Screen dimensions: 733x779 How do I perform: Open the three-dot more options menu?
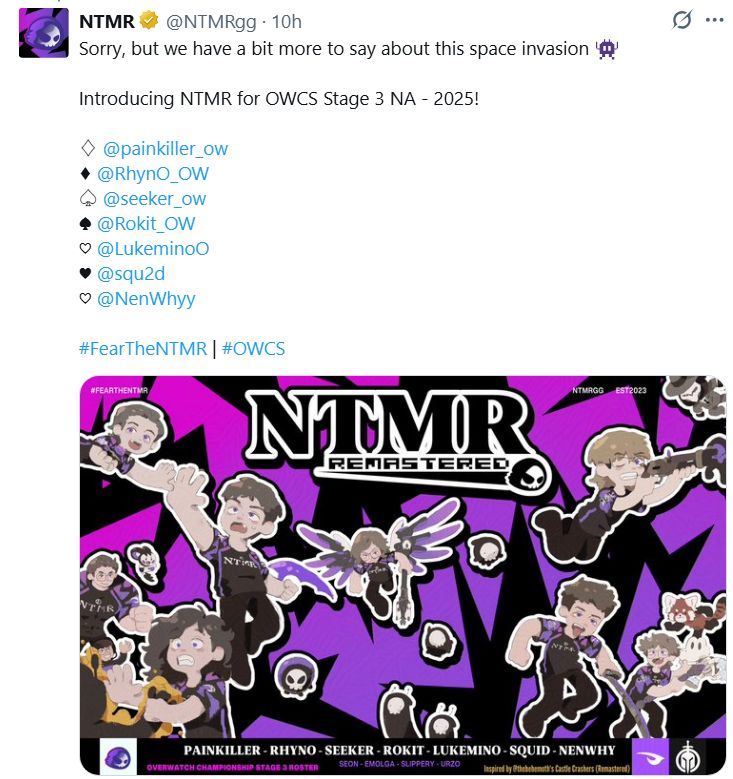[714, 20]
